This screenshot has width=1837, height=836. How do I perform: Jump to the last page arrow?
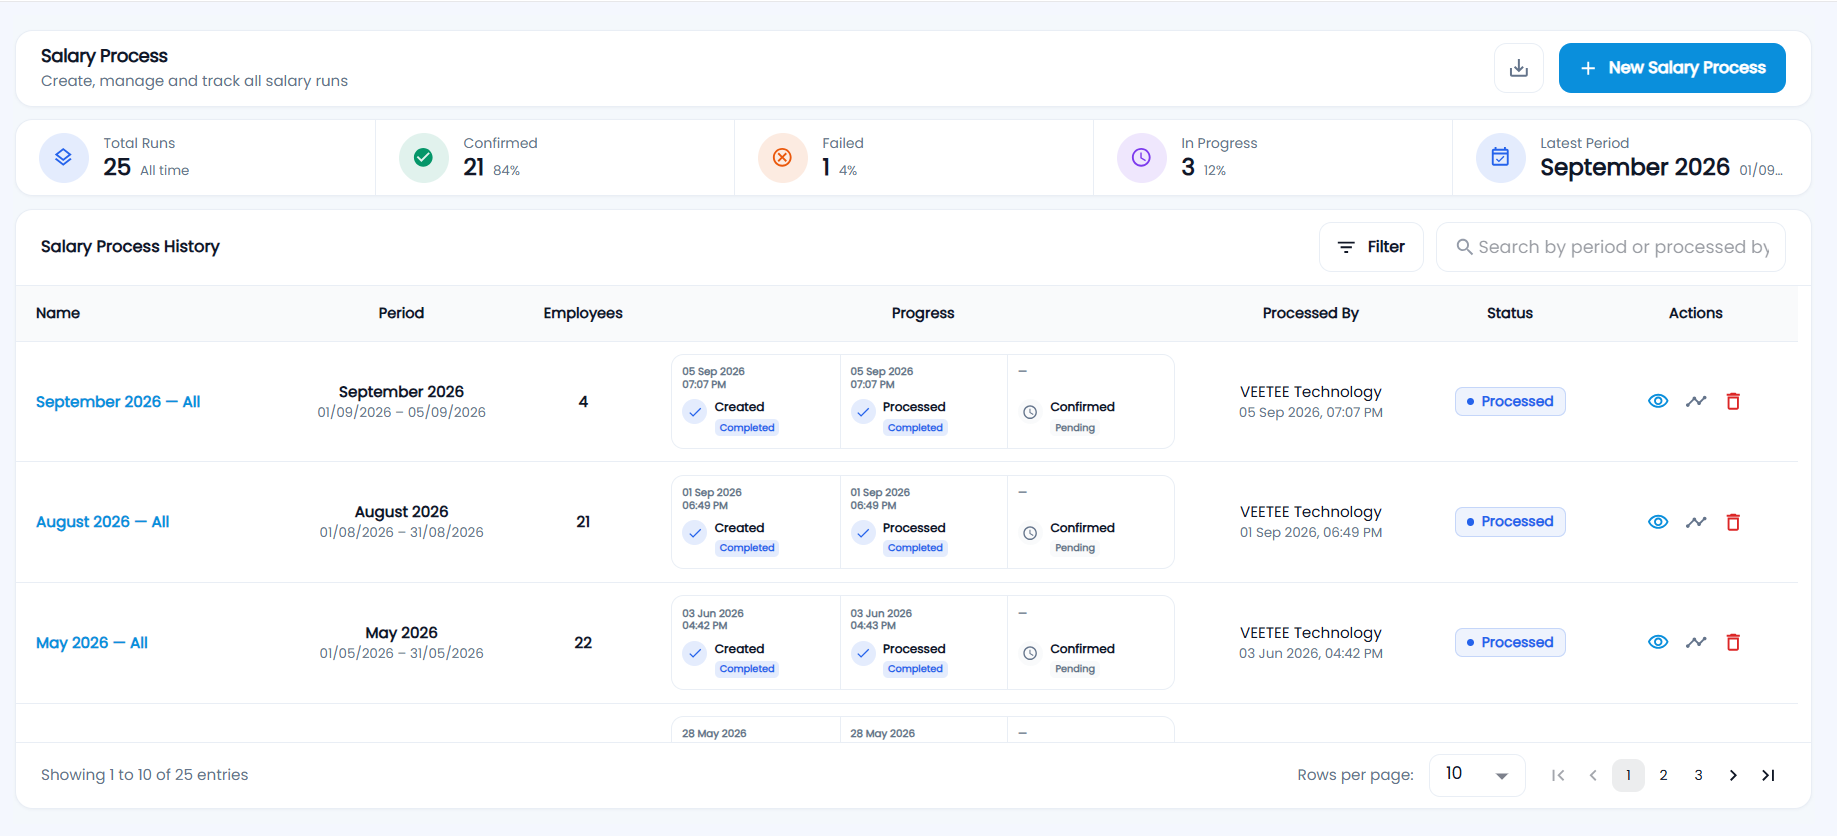[1768, 775]
